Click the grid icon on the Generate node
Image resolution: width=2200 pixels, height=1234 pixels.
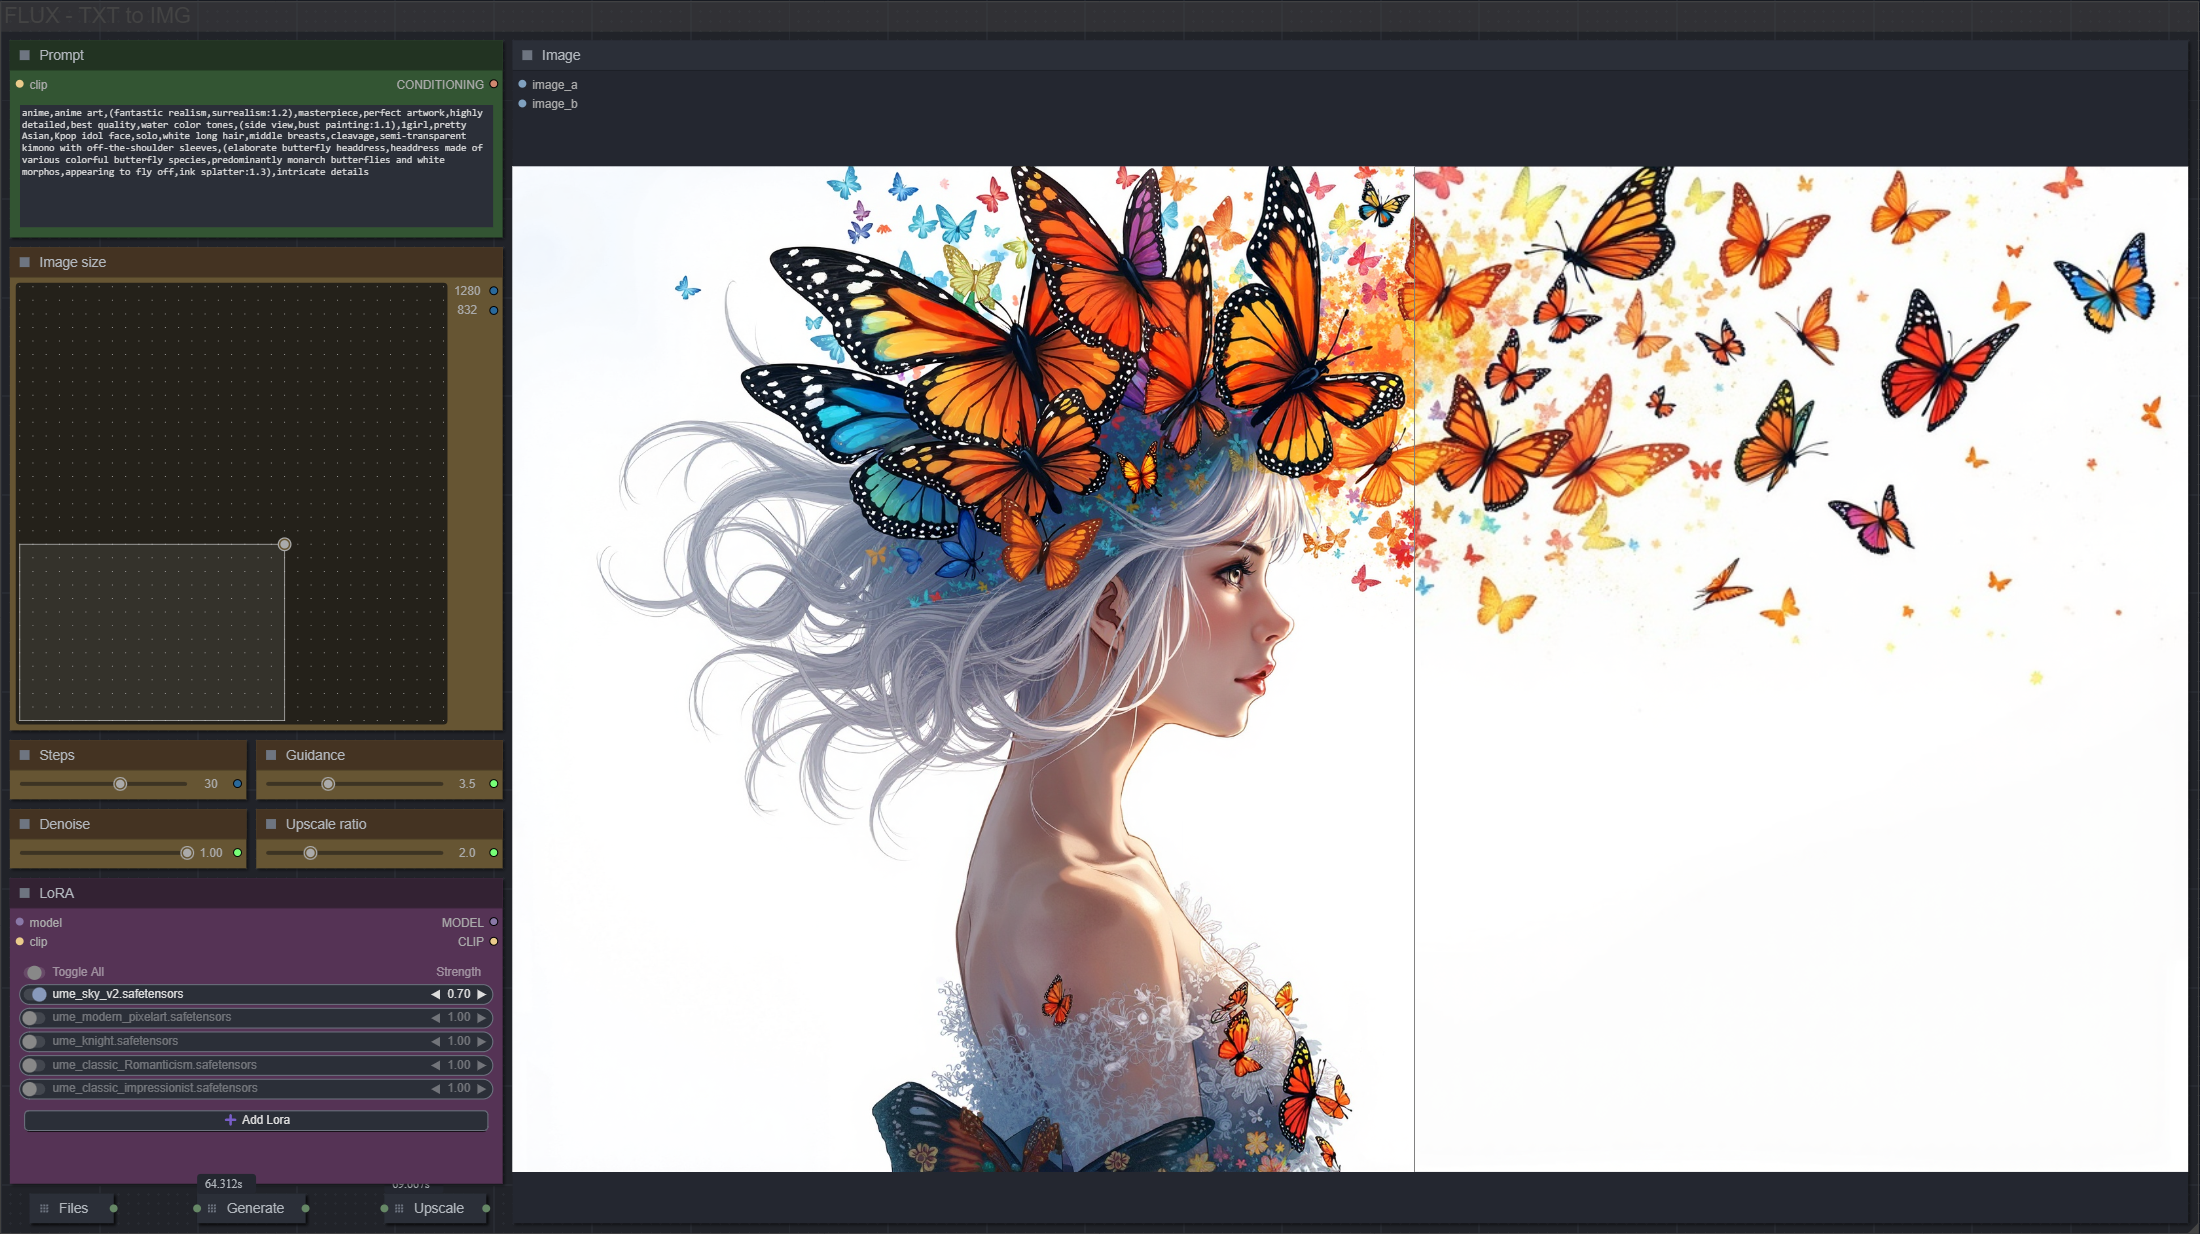212,1208
